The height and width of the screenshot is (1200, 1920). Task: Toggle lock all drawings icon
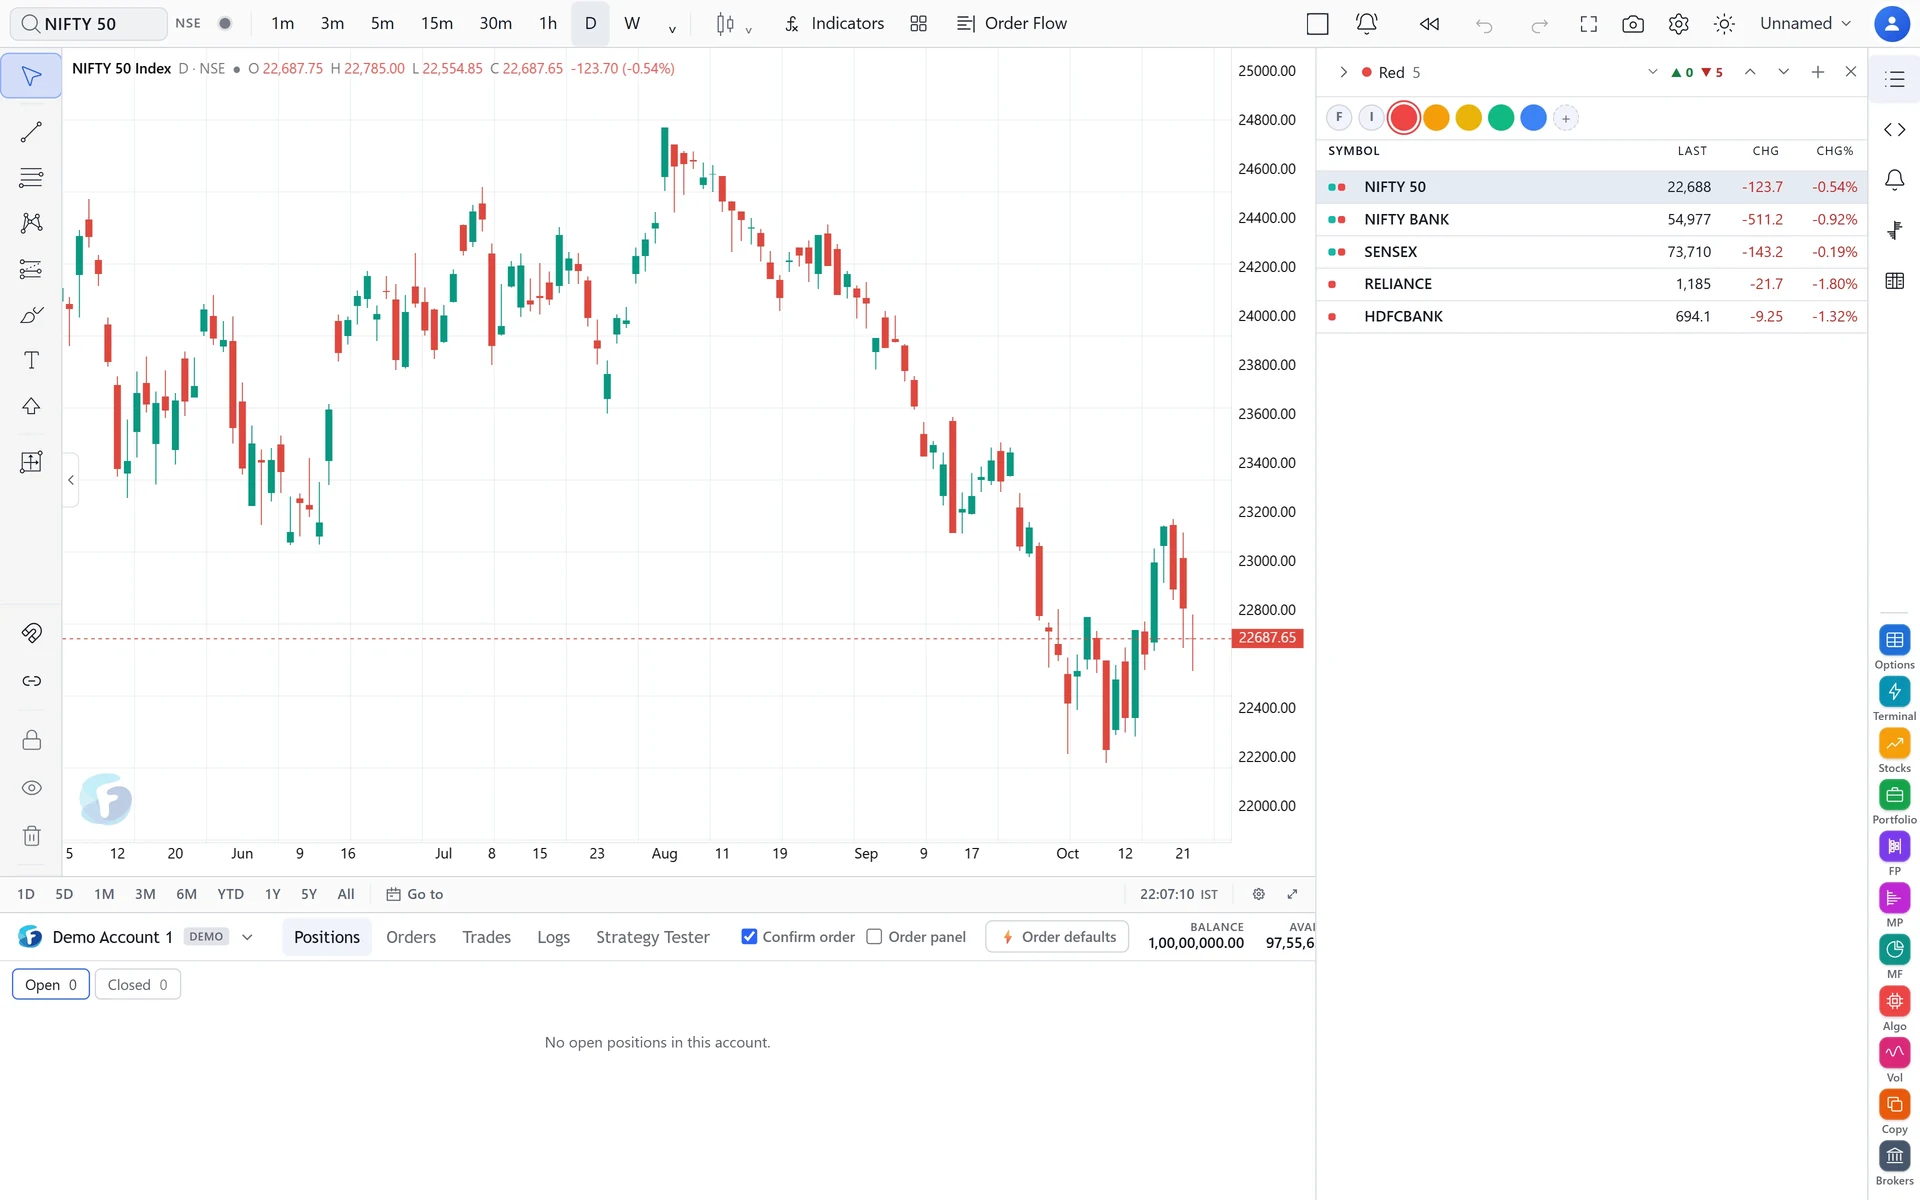(31, 740)
